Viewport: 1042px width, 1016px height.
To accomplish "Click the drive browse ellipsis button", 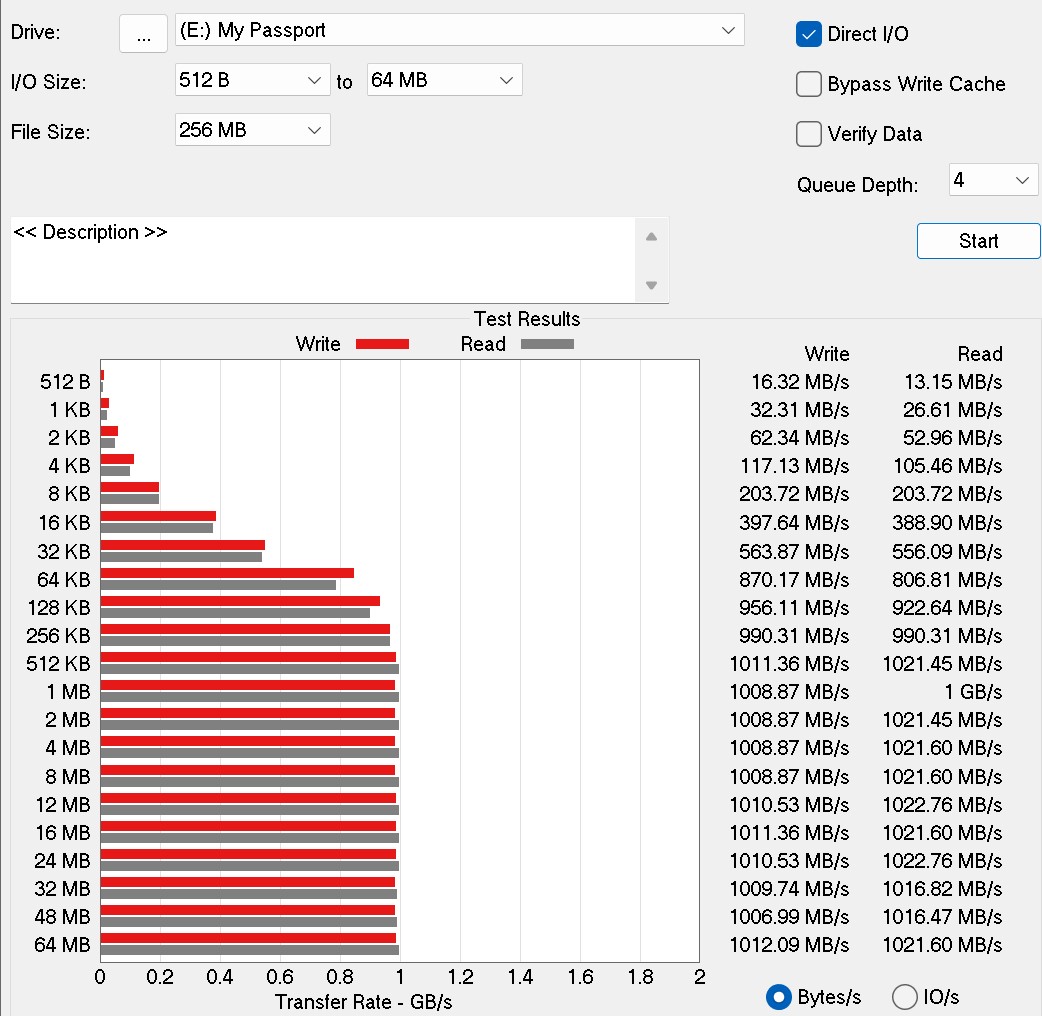I will pos(143,33).
